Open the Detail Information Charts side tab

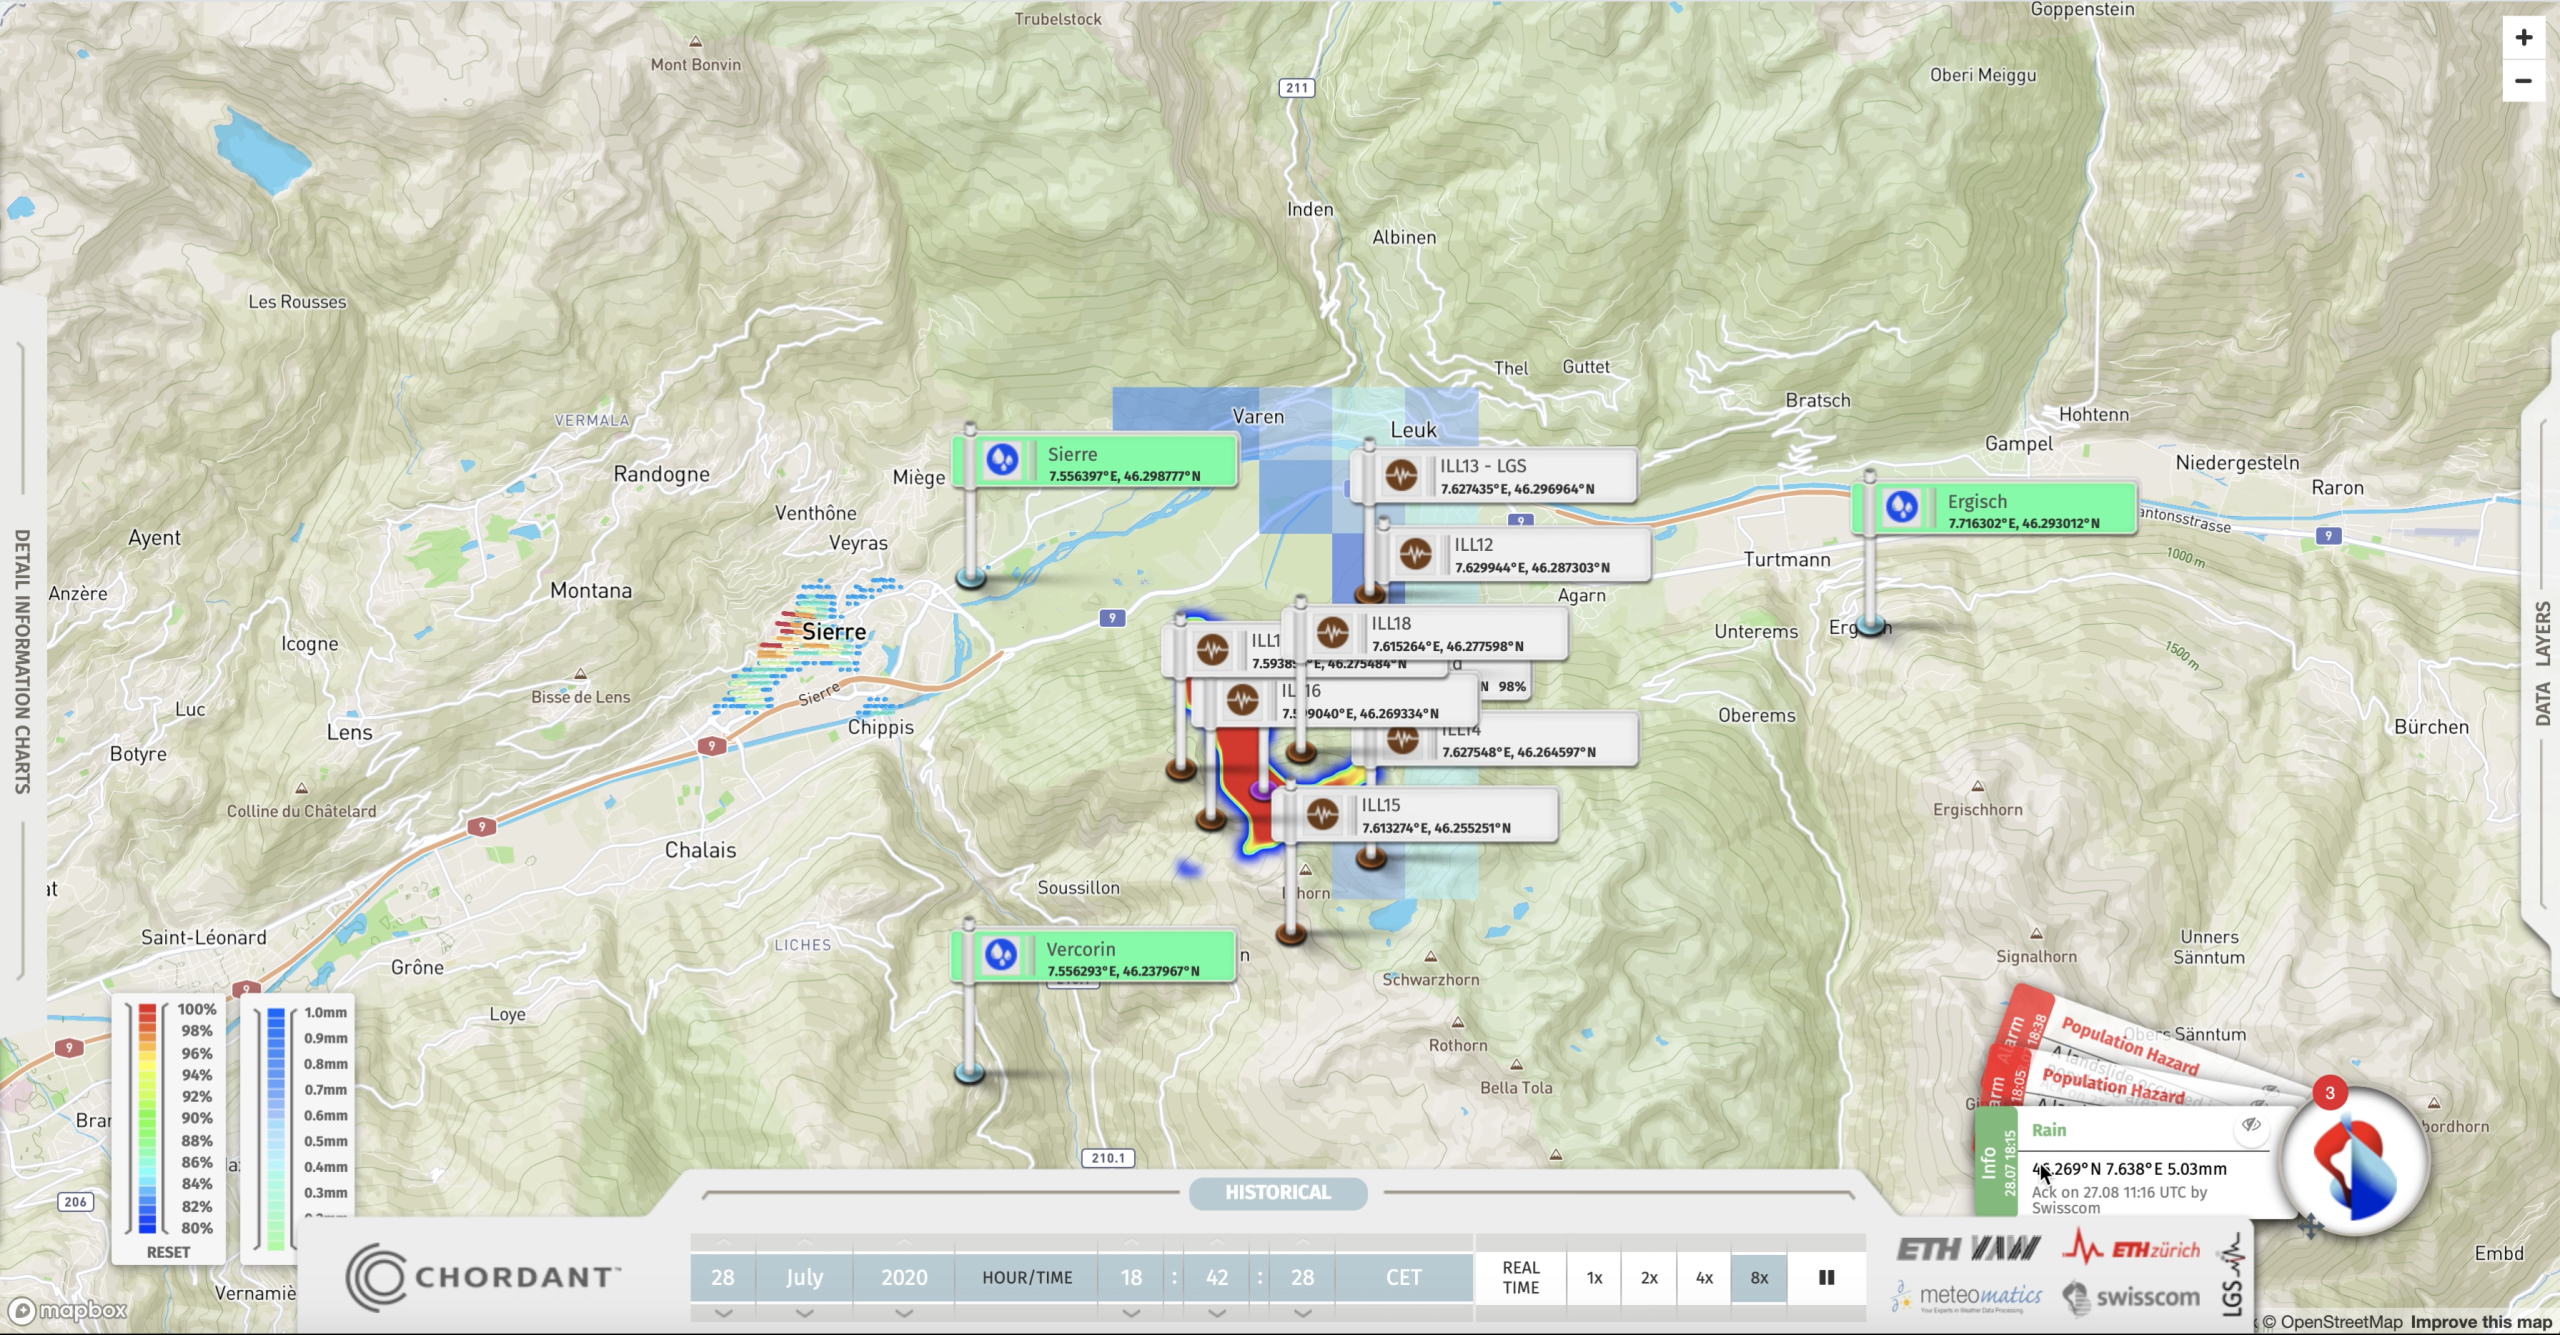22,661
